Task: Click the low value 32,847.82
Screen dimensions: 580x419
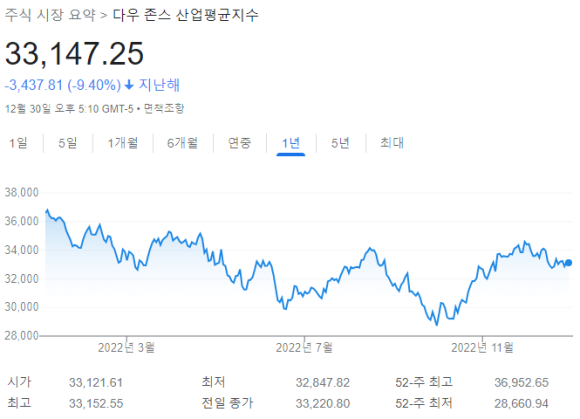Action: [323, 382]
